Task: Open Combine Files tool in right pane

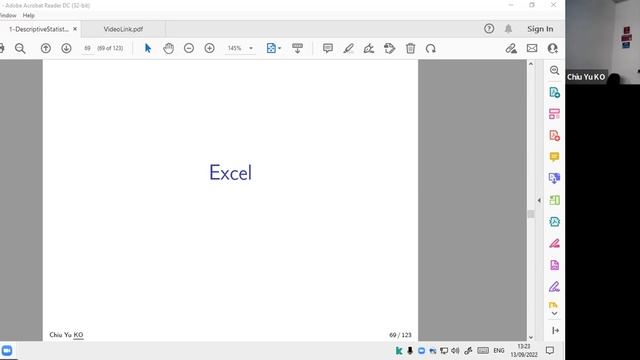Action: [x=554, y=178]
